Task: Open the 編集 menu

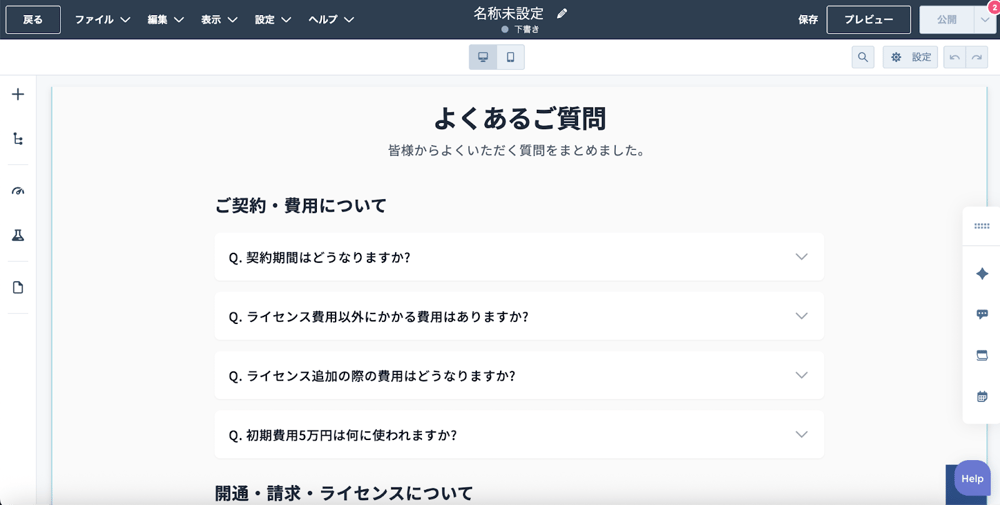Action: tap(166, 20)
